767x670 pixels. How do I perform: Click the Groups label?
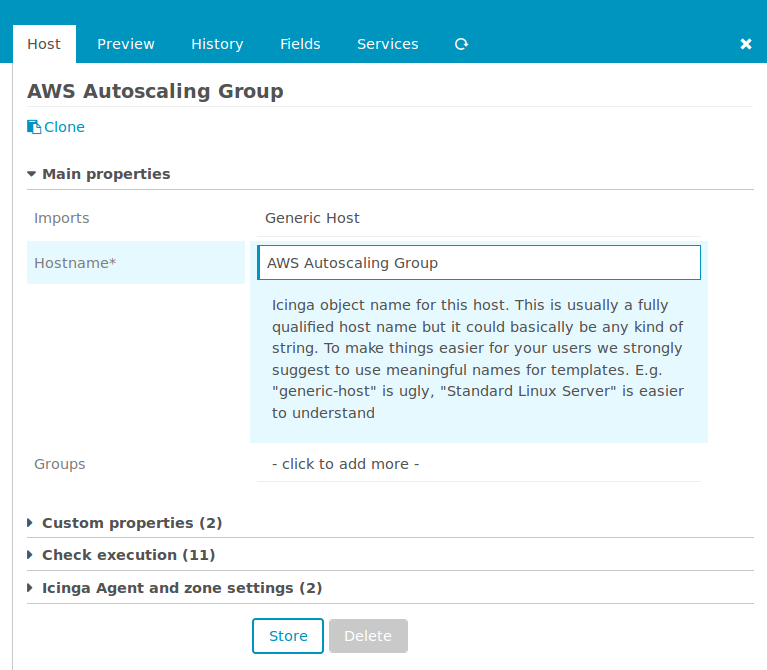[60, 464]
